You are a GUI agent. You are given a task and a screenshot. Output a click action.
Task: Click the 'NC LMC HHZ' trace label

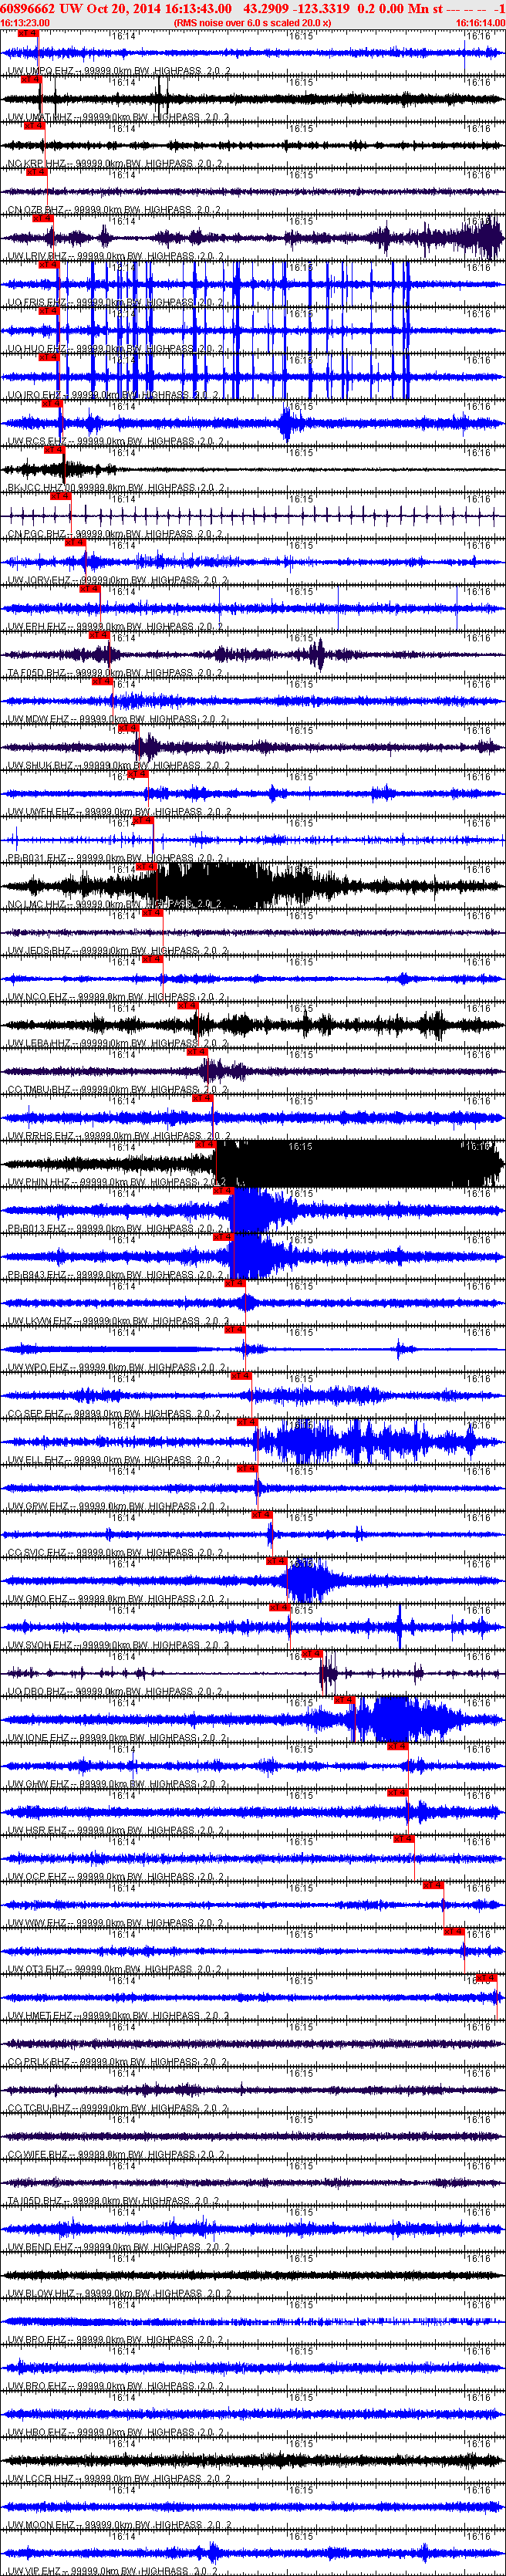(x=37, y=904)
